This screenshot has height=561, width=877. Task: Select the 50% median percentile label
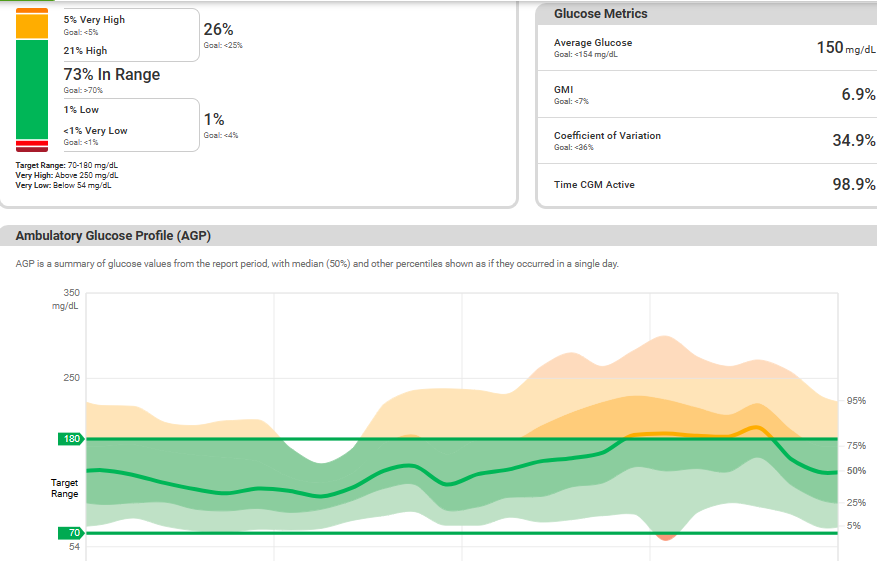point(856,471)
